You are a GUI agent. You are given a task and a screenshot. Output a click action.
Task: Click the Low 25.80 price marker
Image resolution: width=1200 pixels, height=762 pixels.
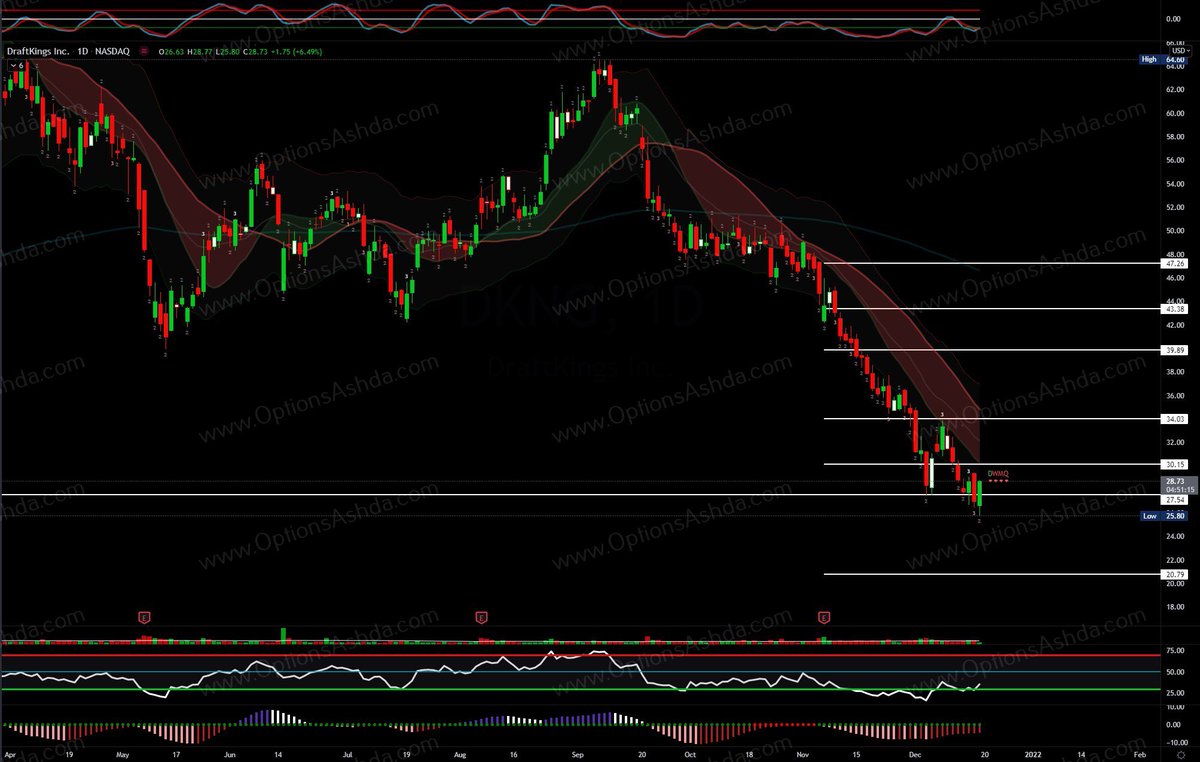(1165, 516)
